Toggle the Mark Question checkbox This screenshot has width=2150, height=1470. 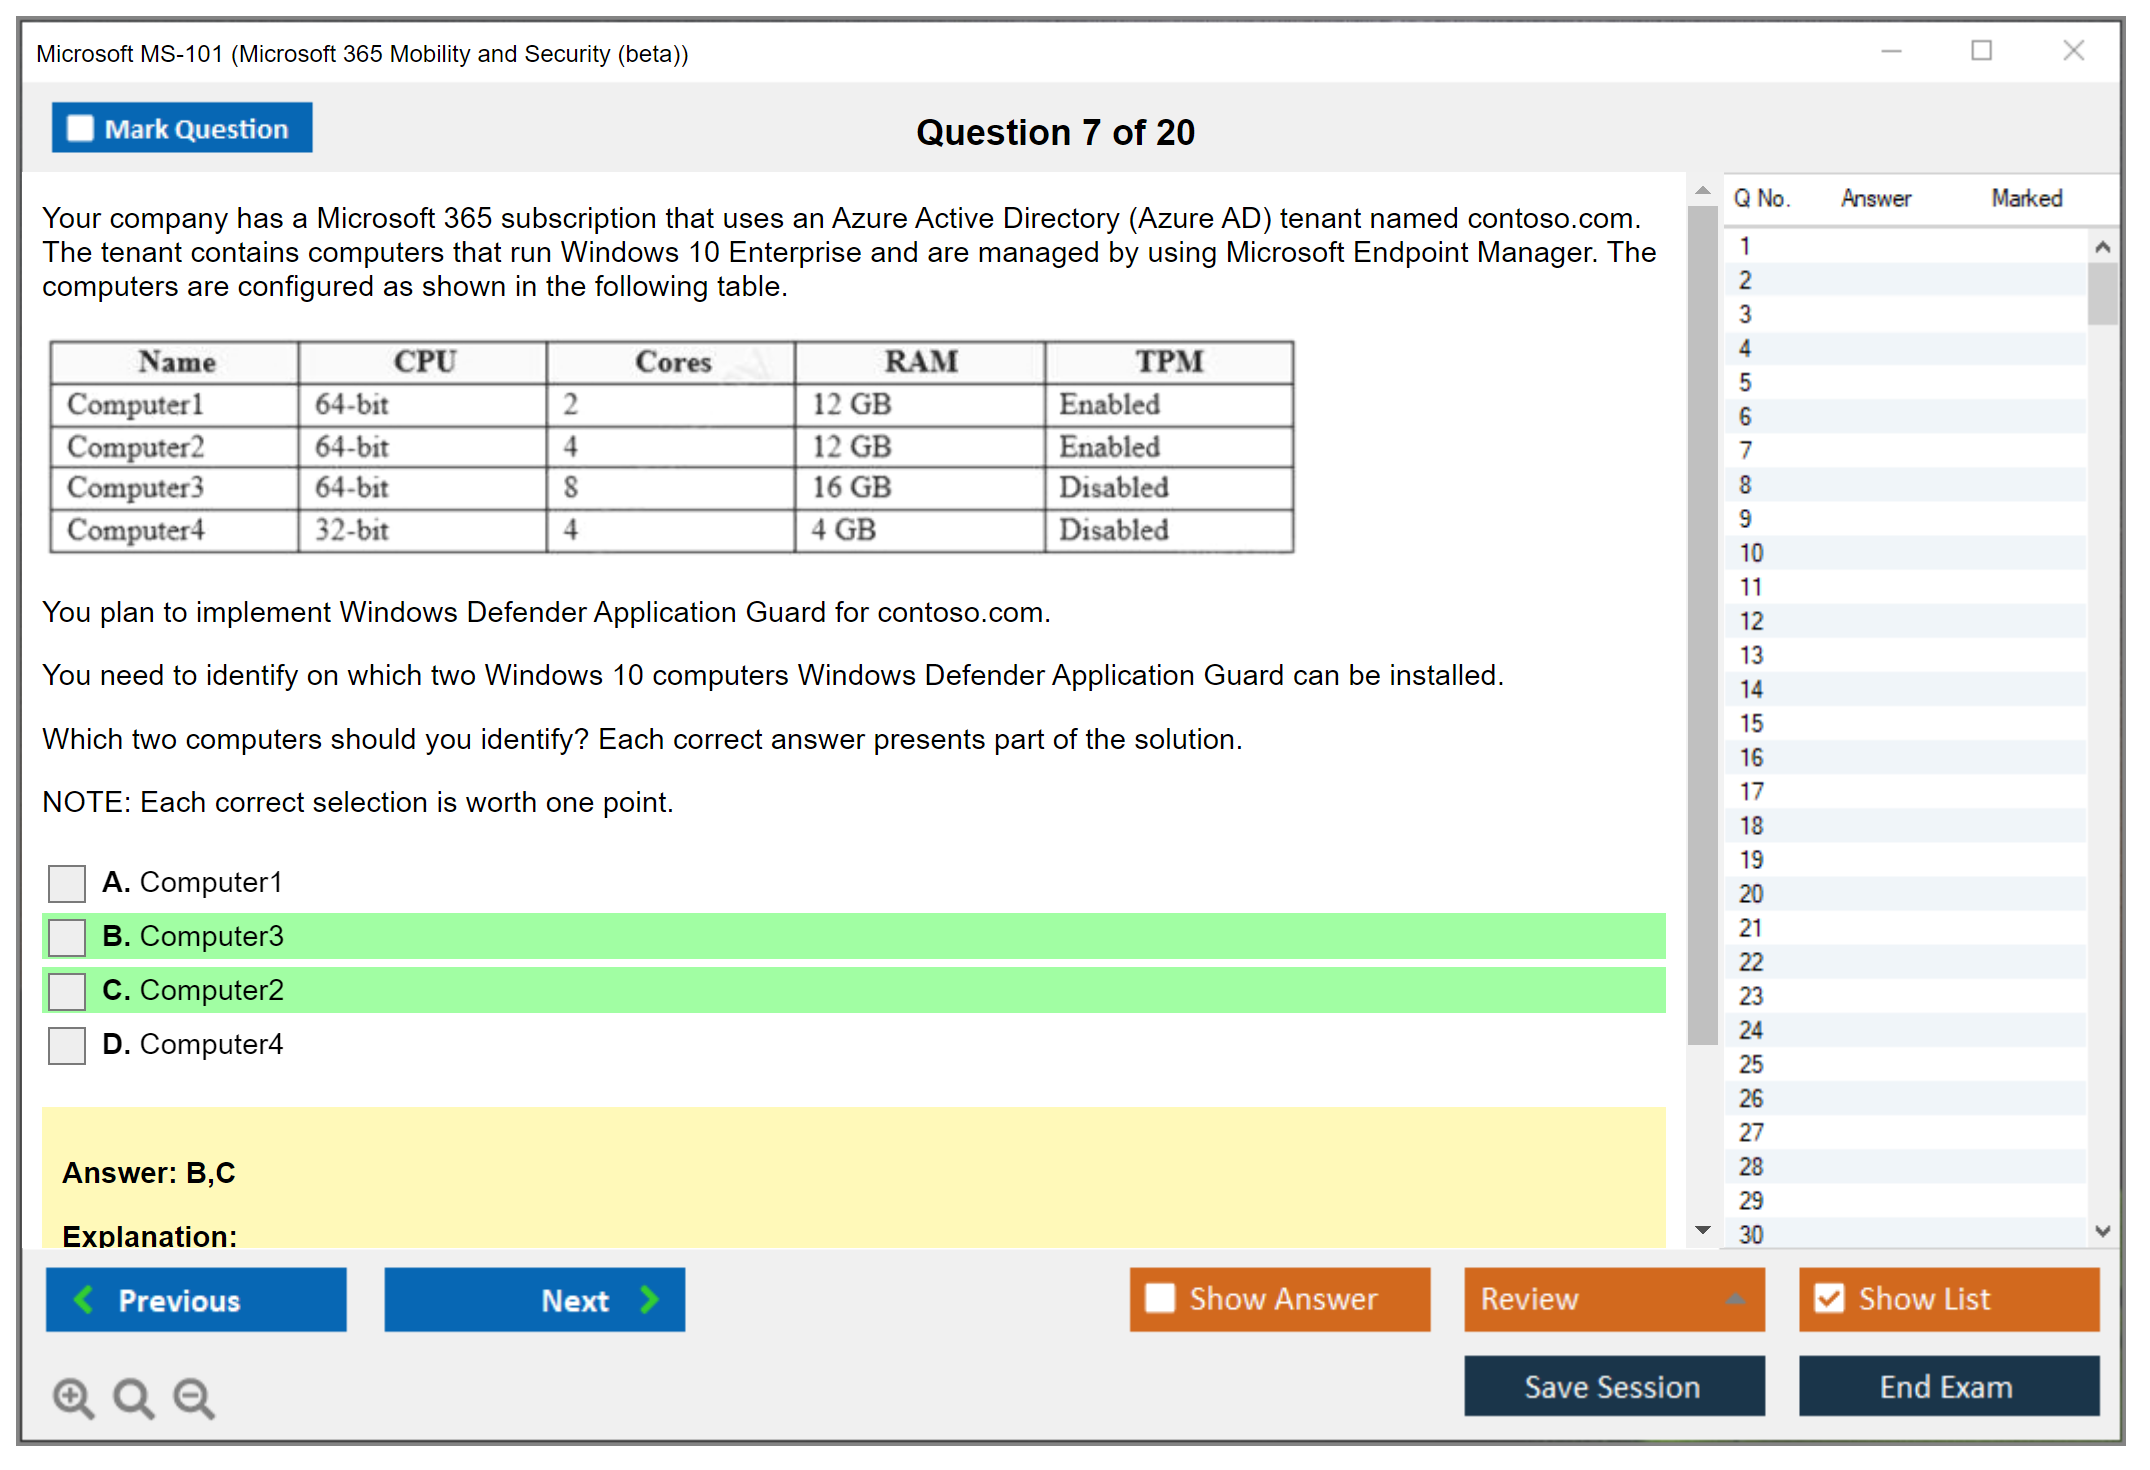(x=80, y=129)
